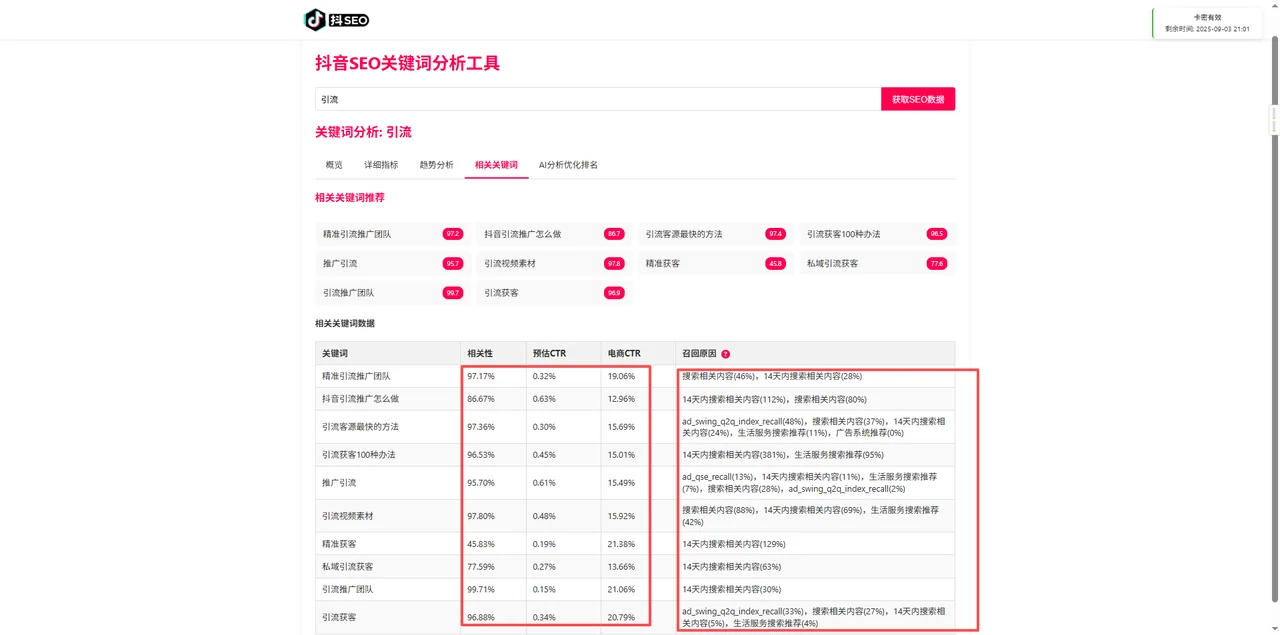The image size is (1280, 635).
Task: Select the 趋势分析 tab
Action: pyautogui.click(x=436, y=165)
